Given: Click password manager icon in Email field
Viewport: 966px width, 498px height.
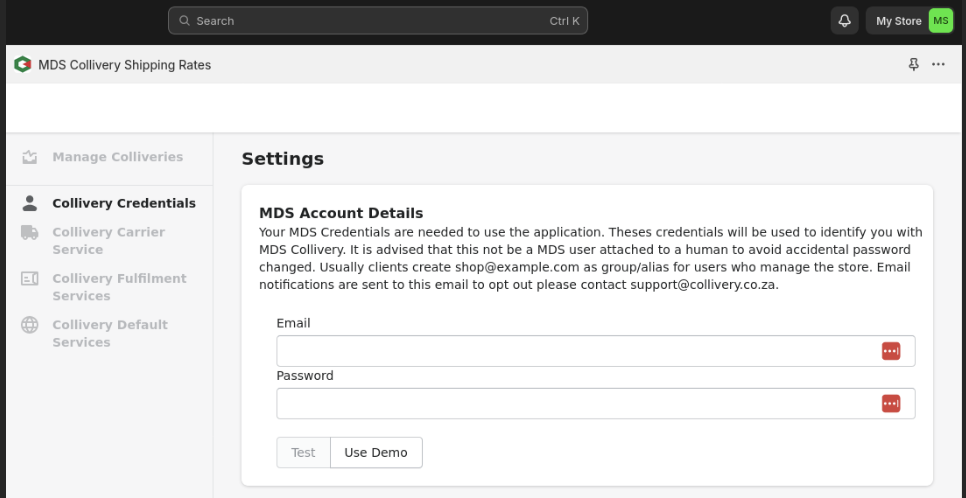Looking at the screenshot, I should [890, 351].
